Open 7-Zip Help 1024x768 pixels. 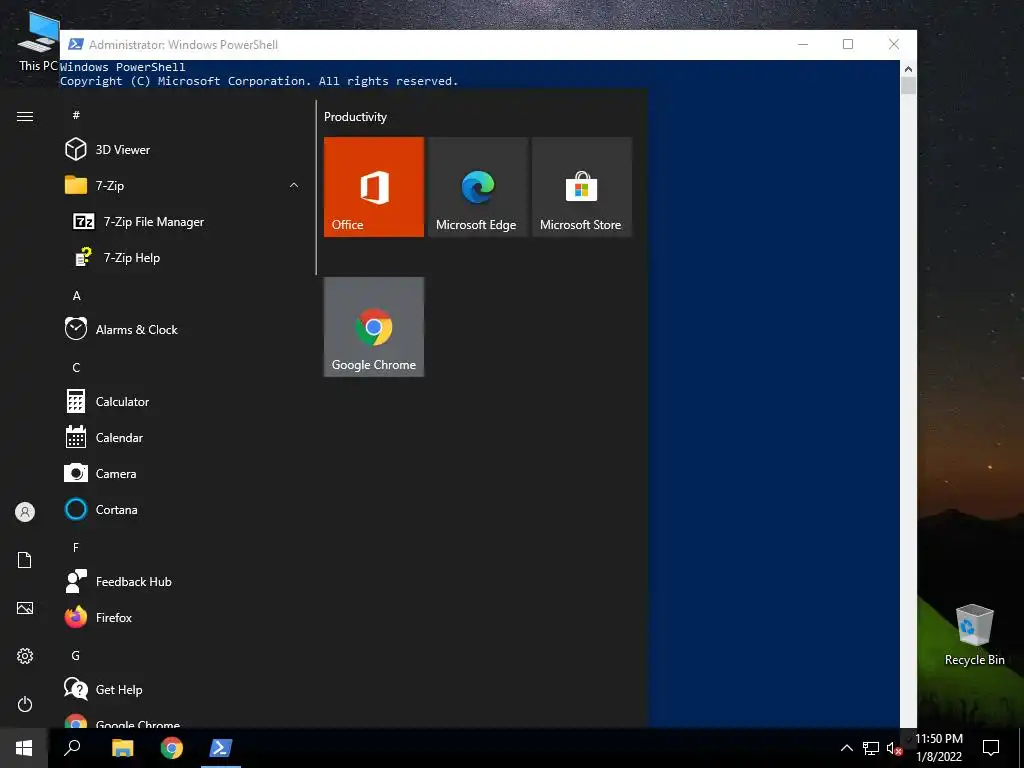(x=183, y=257)
